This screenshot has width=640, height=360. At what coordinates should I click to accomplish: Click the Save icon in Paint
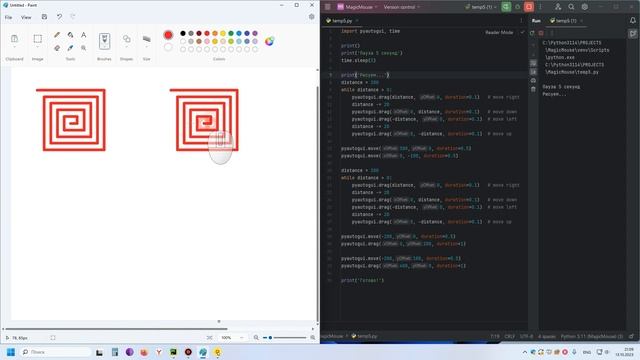(x=44, y=17)
